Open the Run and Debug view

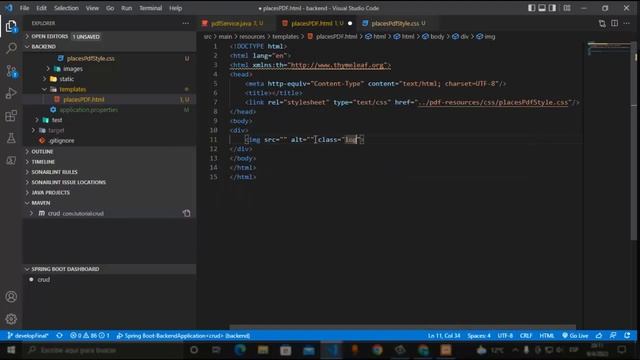coord(11,93)
